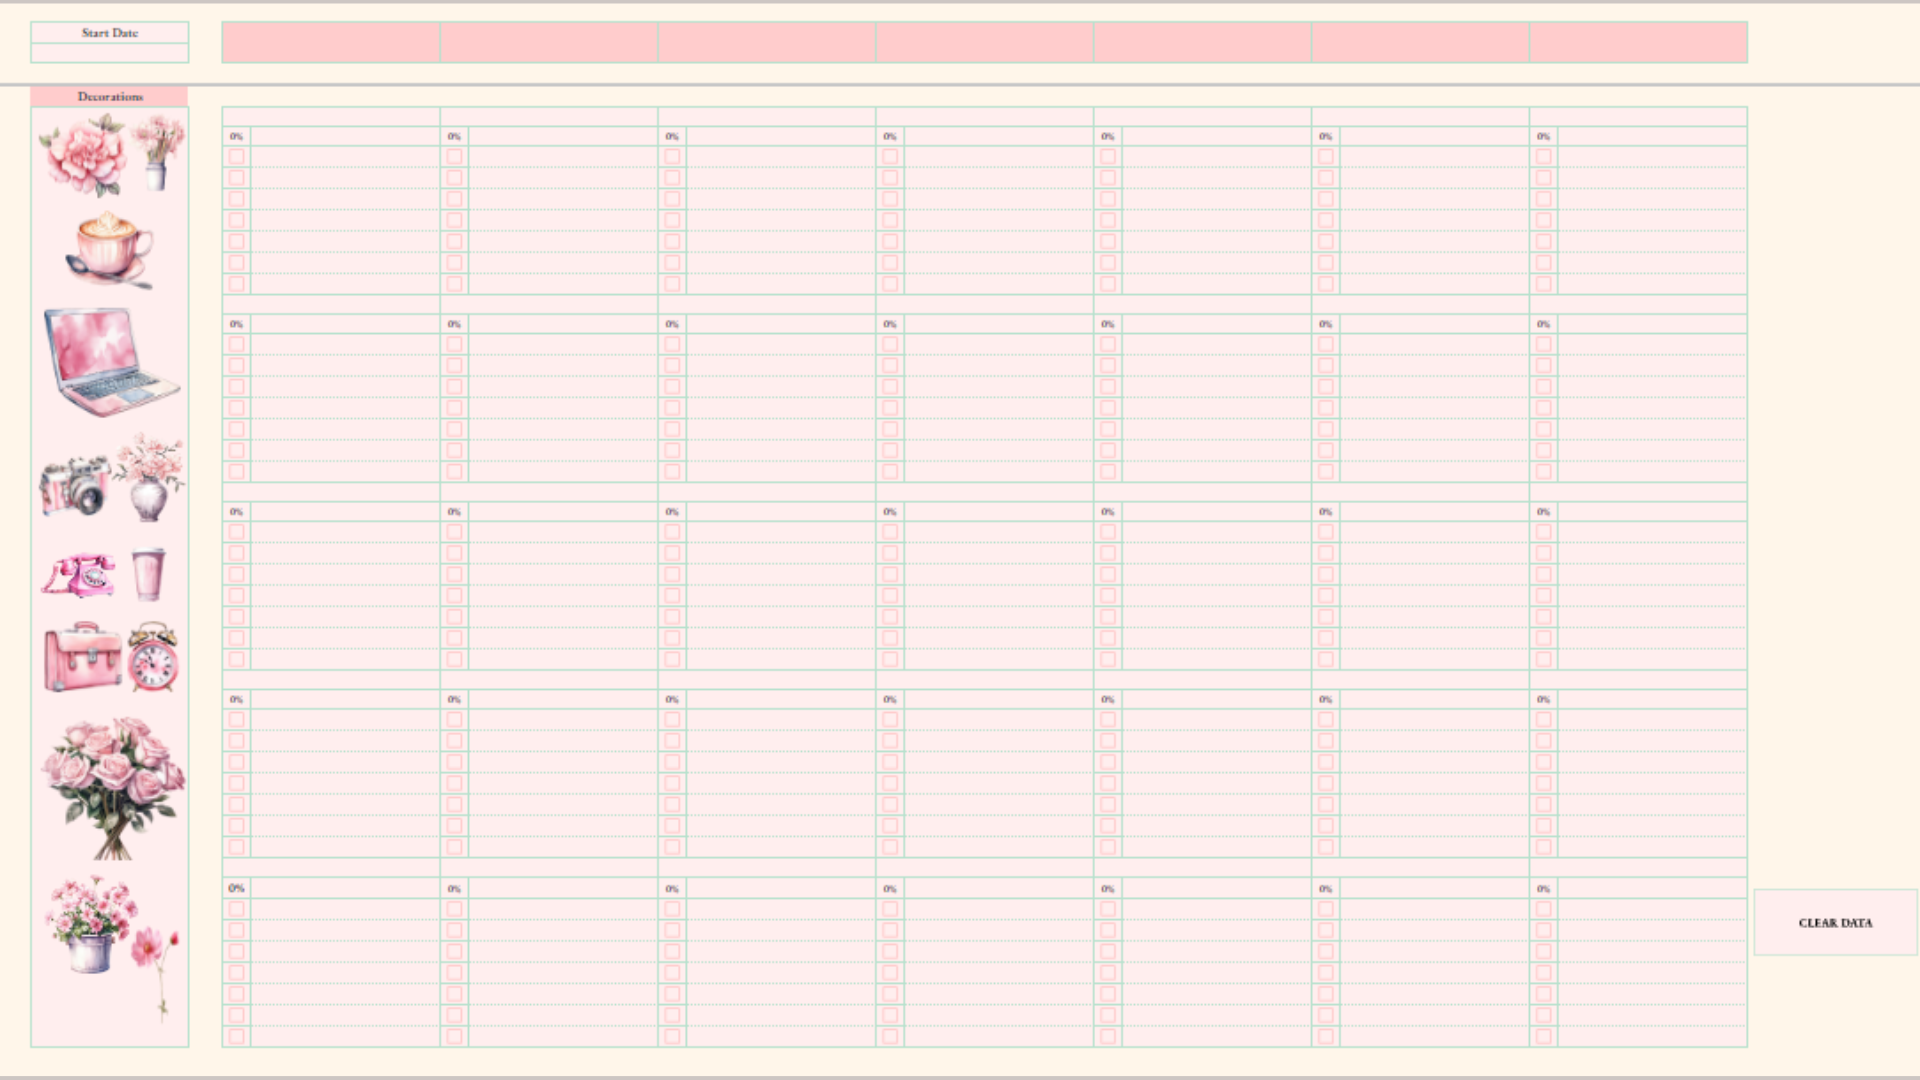The image size is (1920, 1080).
Task: Select the vintage camera sticker
Action: point(74,487)
